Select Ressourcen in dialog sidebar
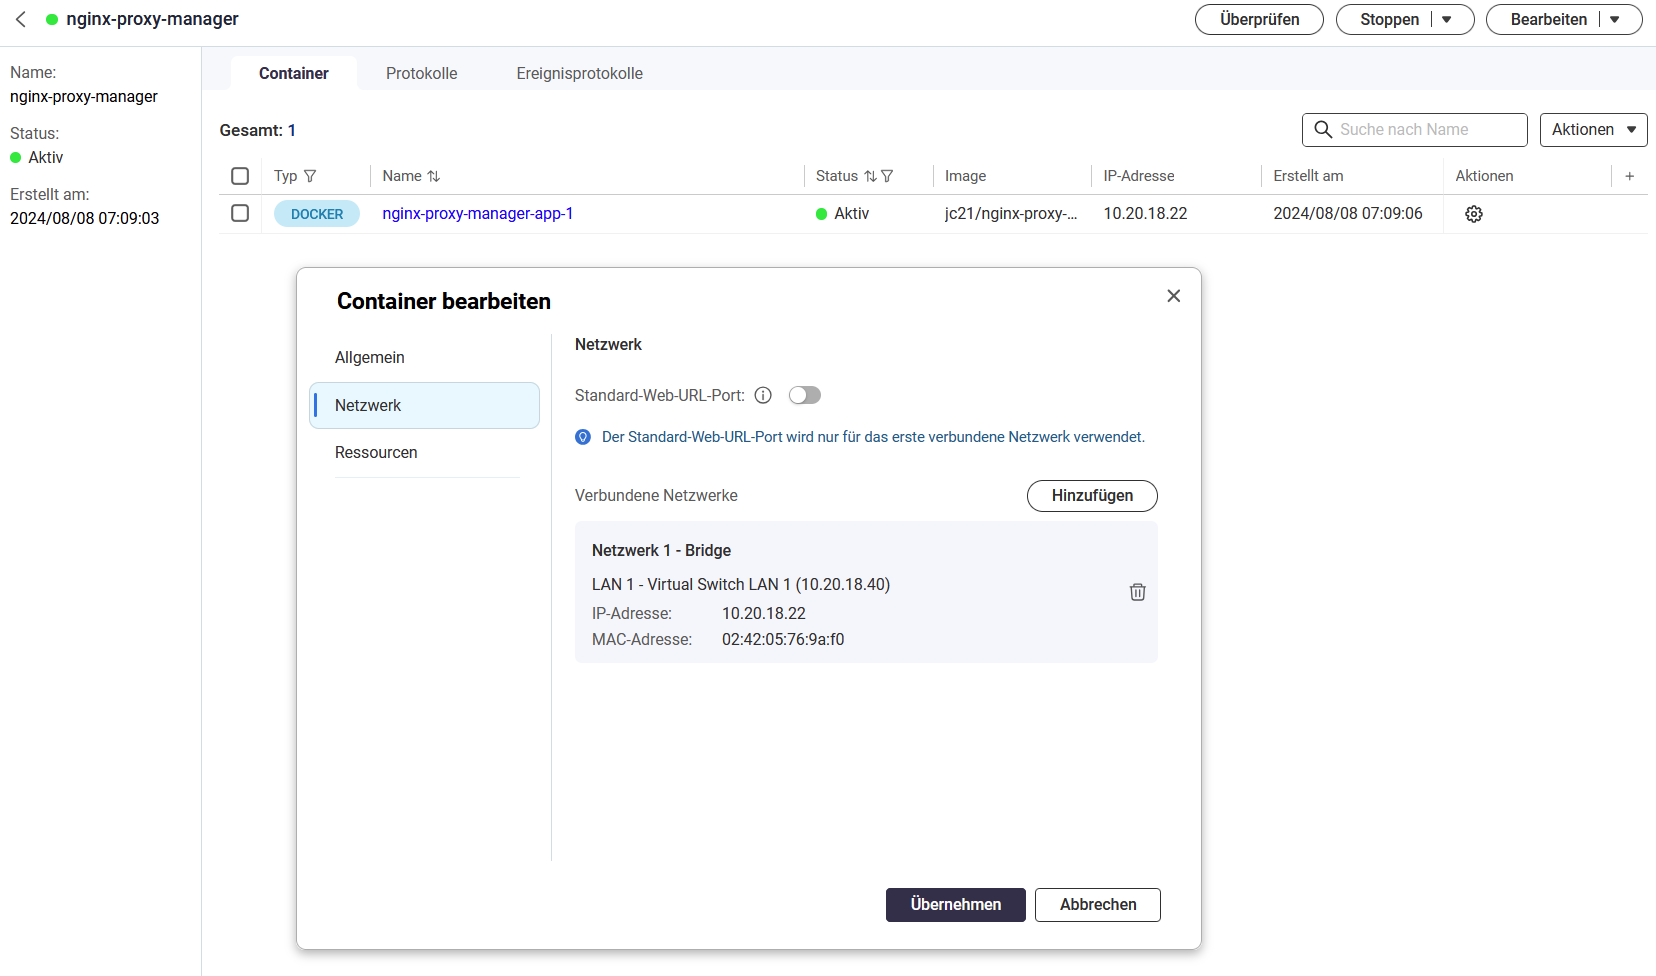Screen dimensions: 1656x976 [424, 453]
